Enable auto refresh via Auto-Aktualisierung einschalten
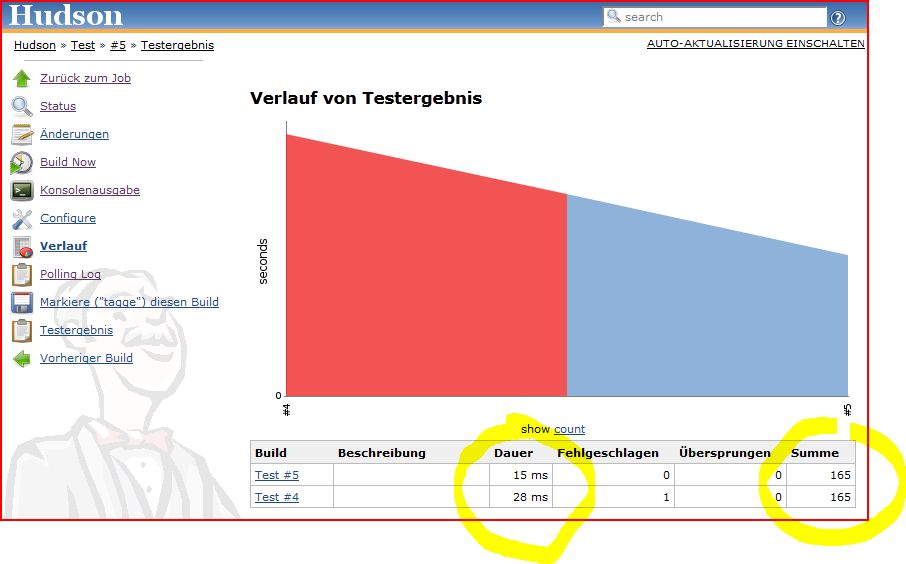The width and height of the screenshot is (906, 564). tap(755, 44)
